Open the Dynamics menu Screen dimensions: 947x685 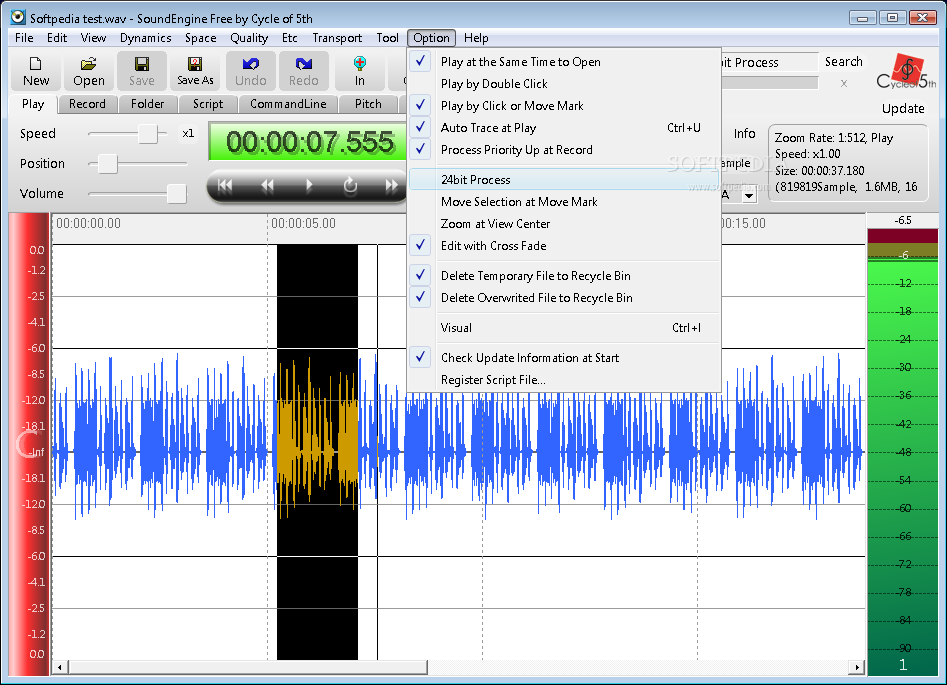point(146,38)
